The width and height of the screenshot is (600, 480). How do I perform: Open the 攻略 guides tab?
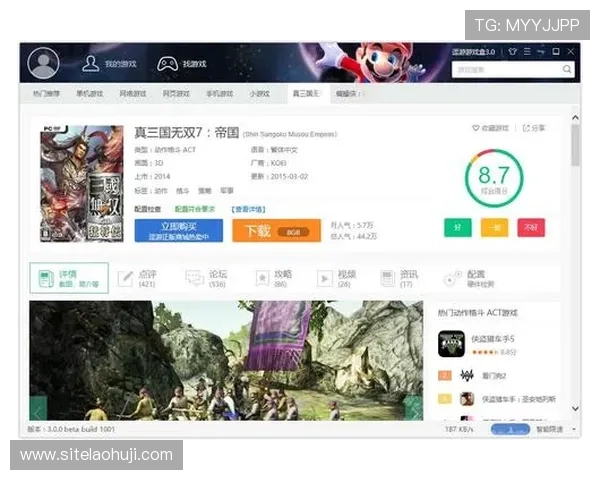[274, 278]
